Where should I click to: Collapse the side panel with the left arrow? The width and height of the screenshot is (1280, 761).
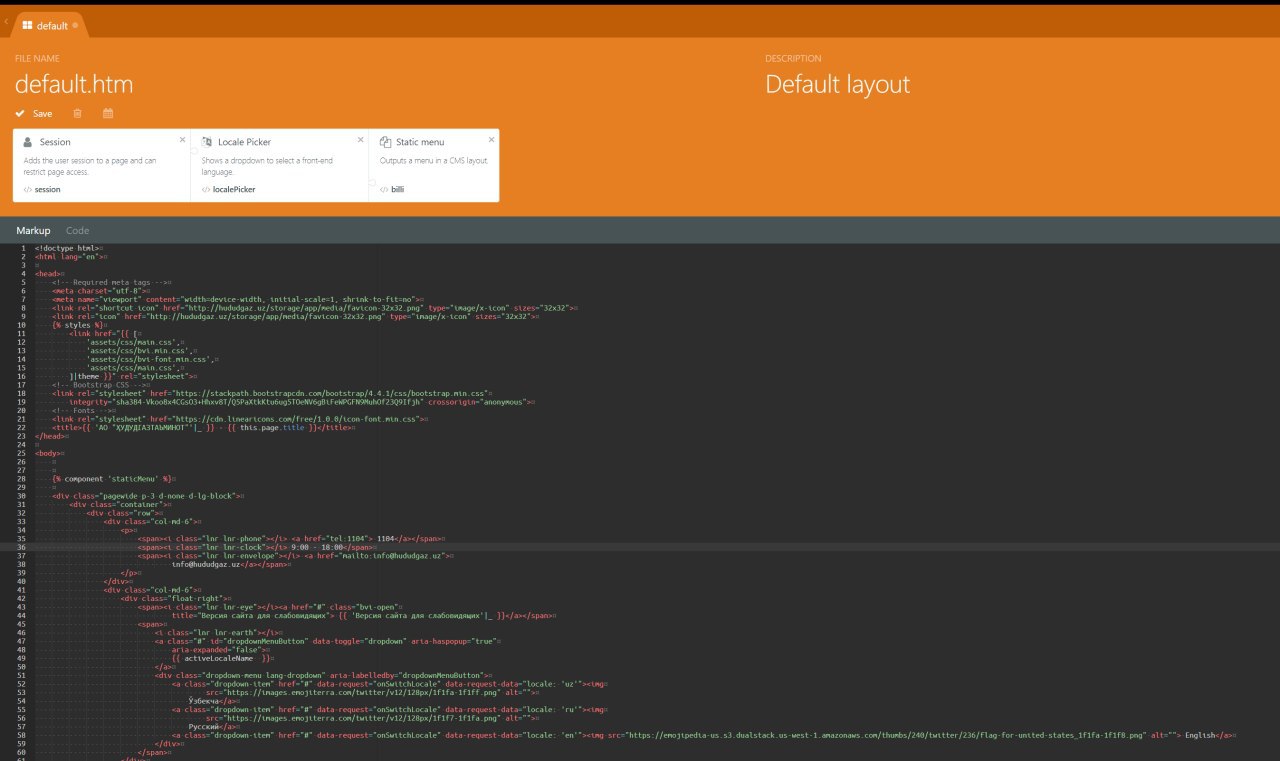pyautogui.click(x=6, y=21)
